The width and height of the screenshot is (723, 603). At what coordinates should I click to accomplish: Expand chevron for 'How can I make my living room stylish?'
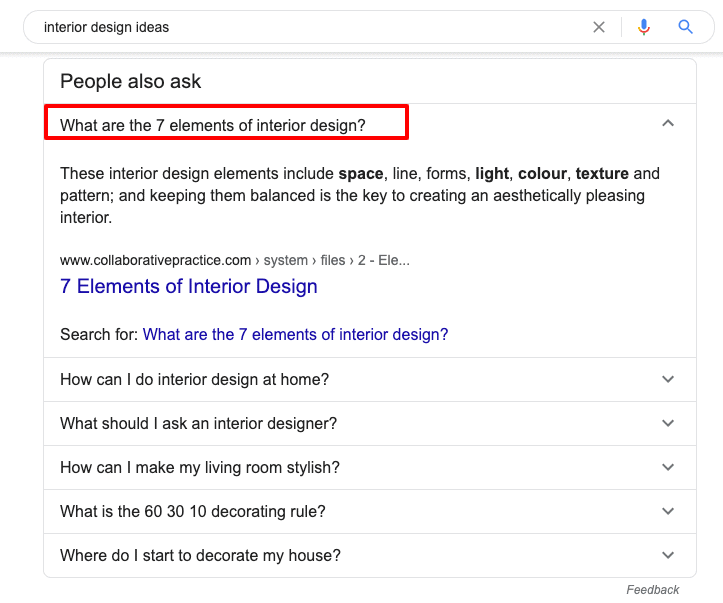click(668, 467)
